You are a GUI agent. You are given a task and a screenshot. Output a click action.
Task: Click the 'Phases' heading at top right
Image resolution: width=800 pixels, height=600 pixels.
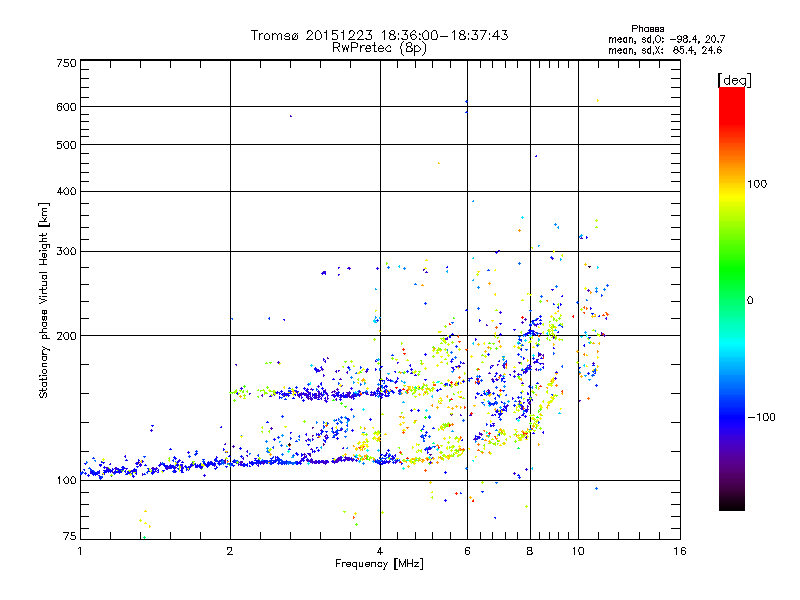point(647,29)
